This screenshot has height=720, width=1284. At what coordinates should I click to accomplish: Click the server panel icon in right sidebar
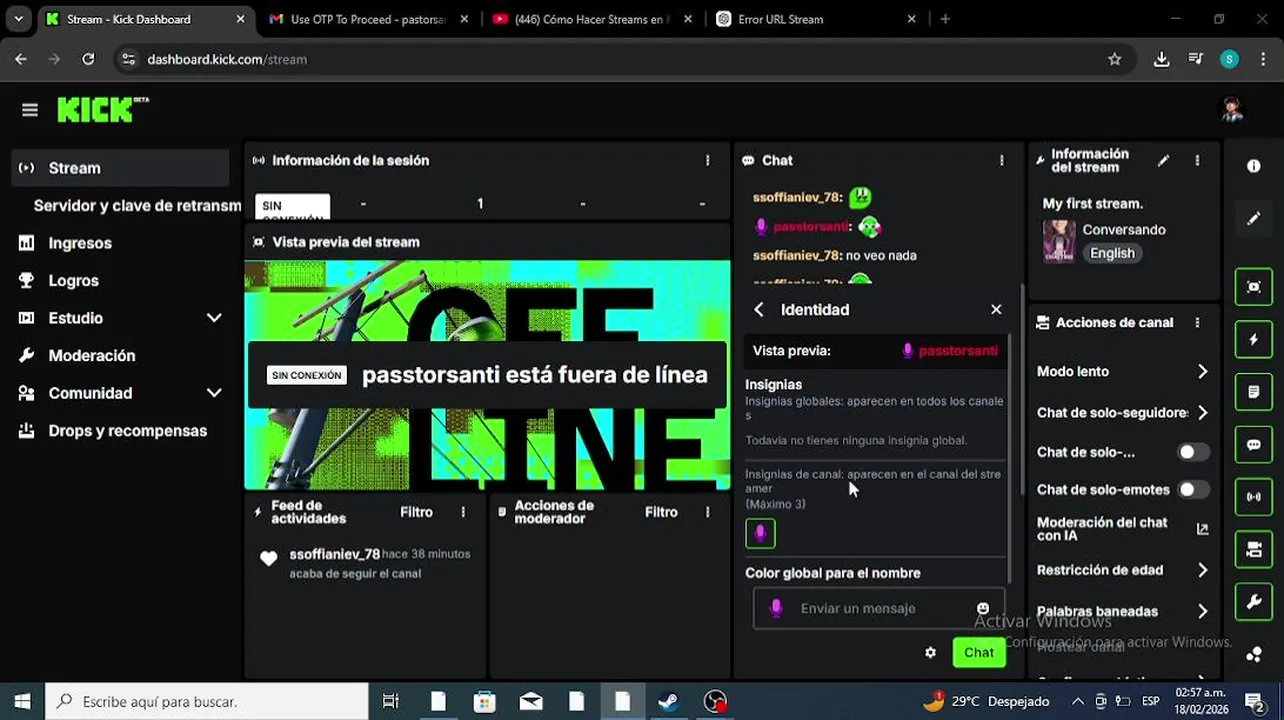pos(1253,549)
